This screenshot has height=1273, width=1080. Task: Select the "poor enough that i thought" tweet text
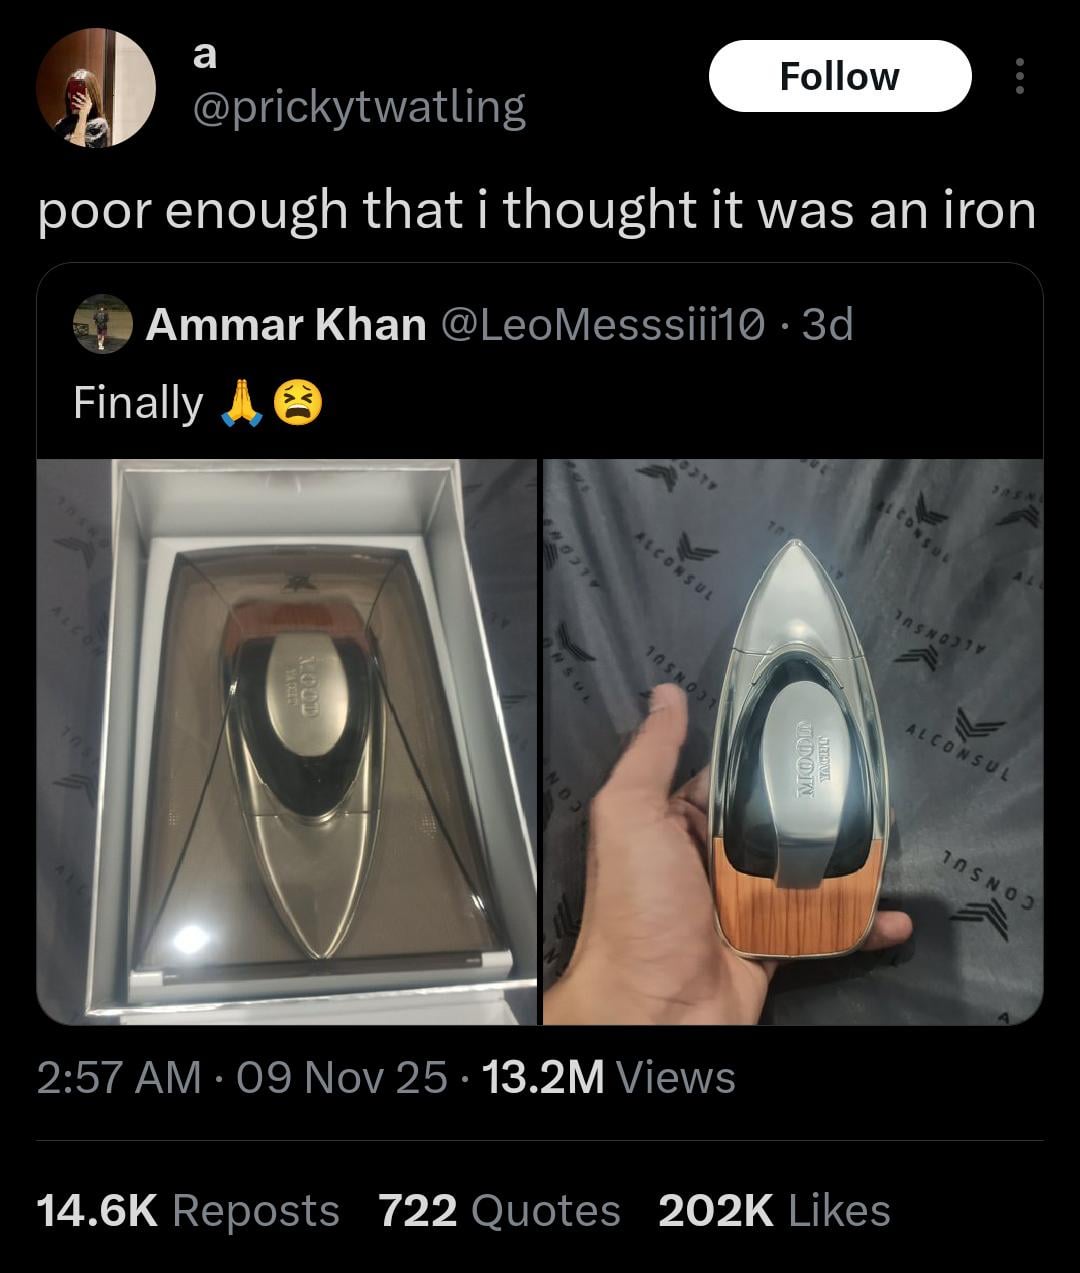(x=536, y=210)
